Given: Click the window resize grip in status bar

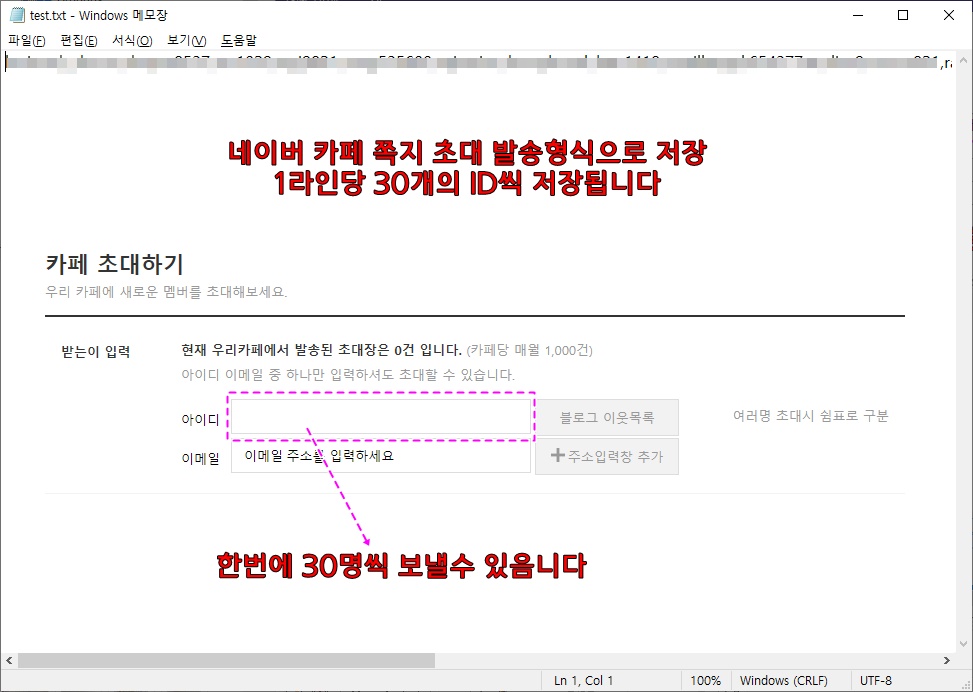Looking at the screenshot, I should click(966, 685).
